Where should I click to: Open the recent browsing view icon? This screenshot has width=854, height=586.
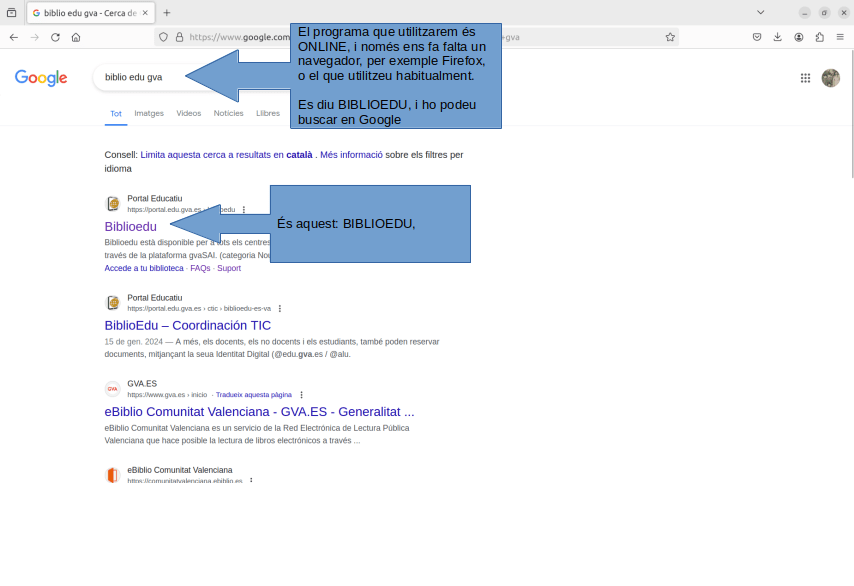pos(11,13)
